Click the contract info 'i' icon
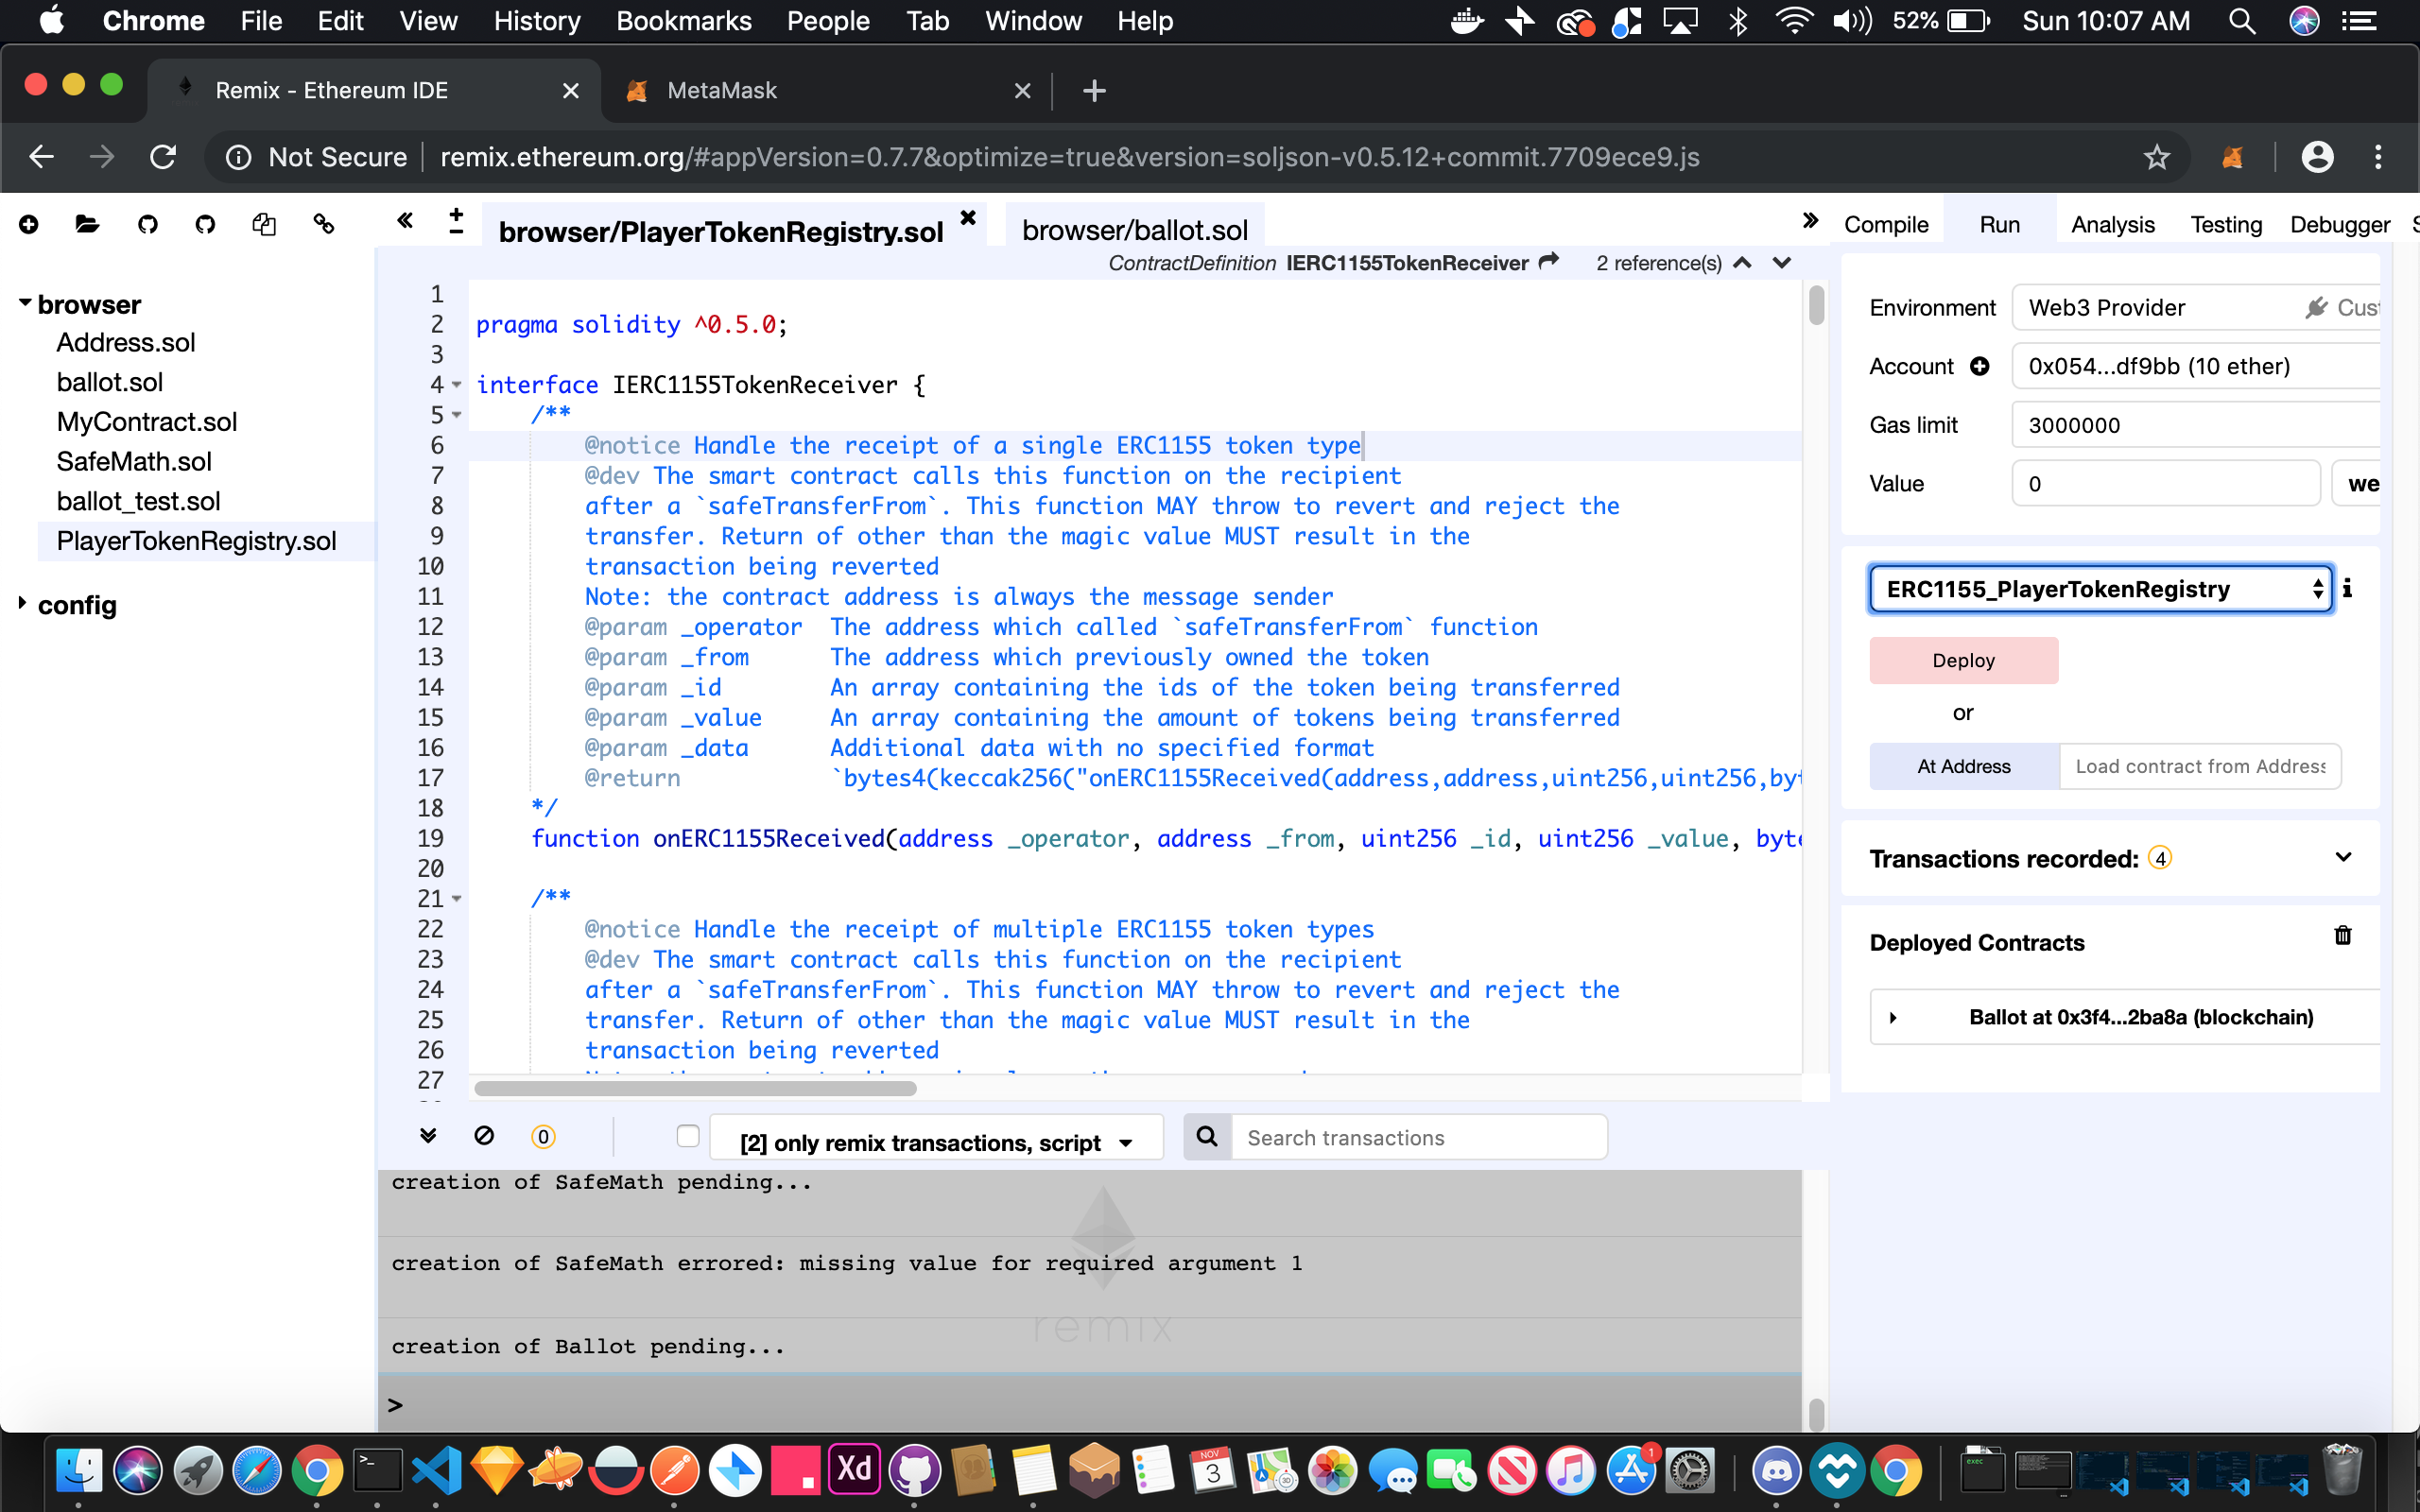2420x1512 pixels. (2347, 589)
